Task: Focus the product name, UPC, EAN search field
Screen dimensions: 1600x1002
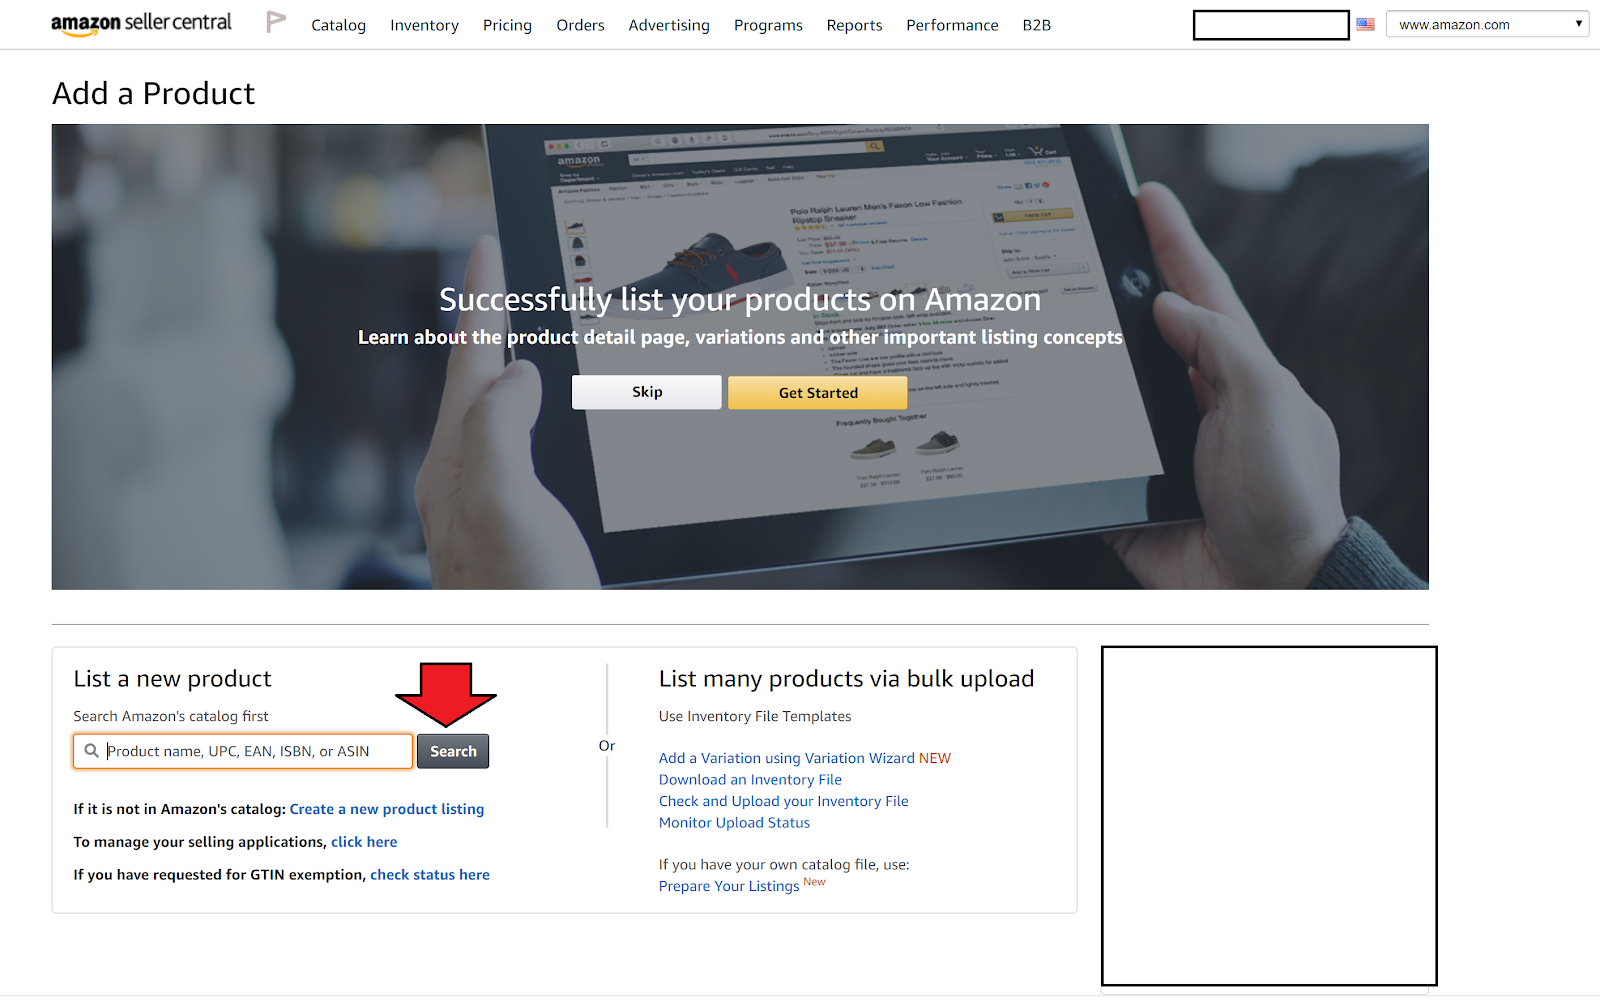Action: 243,751
